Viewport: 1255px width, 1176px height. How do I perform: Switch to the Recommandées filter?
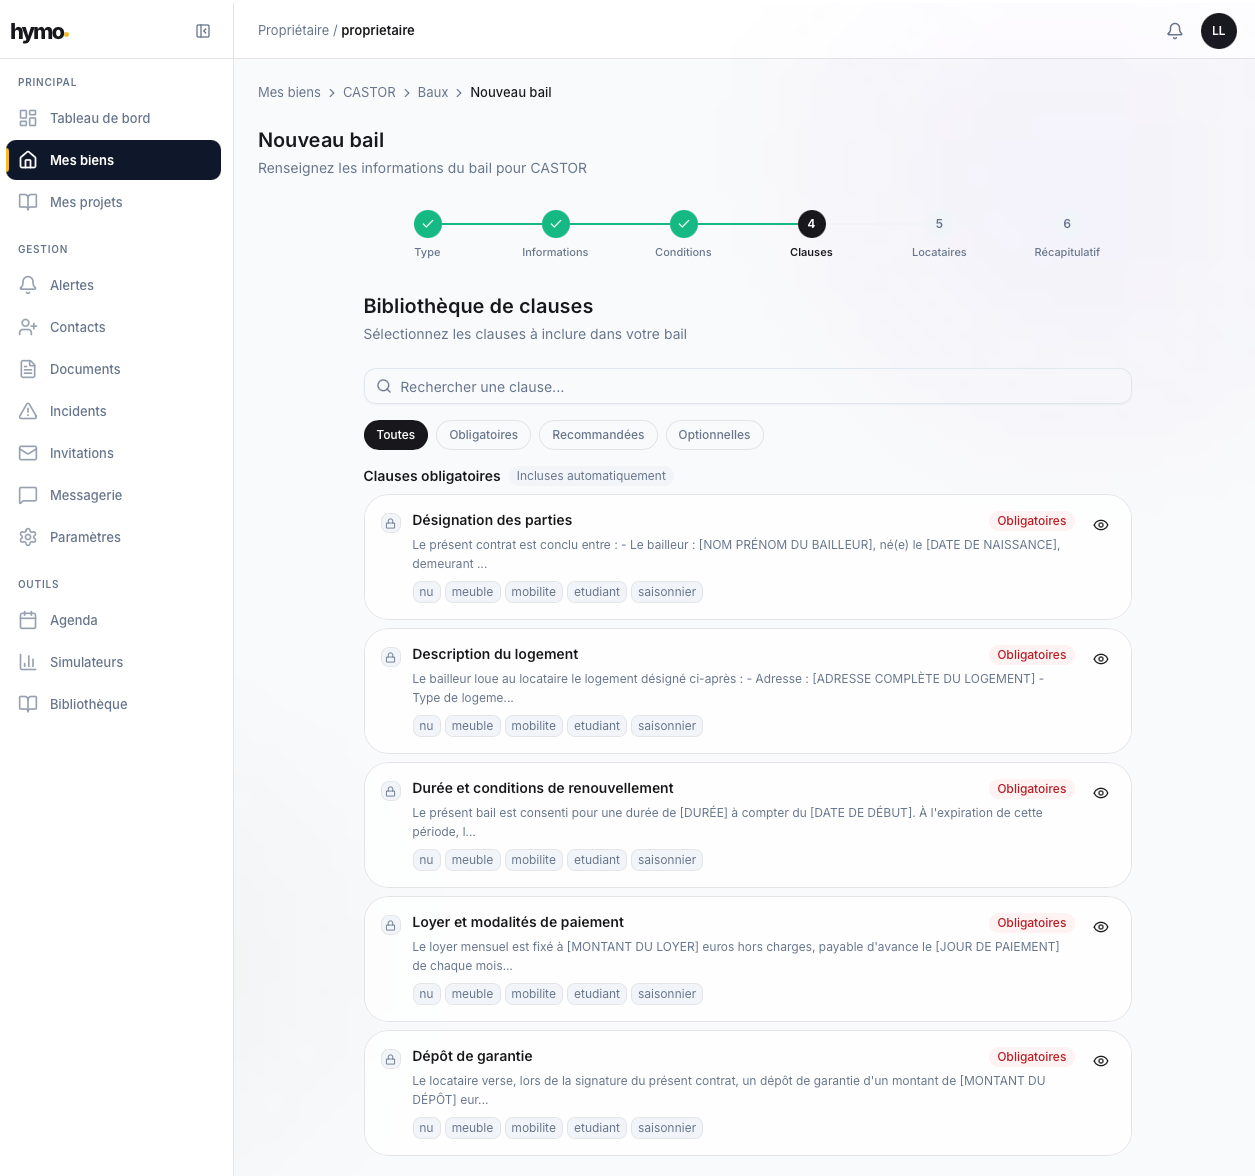coord(598,435)
